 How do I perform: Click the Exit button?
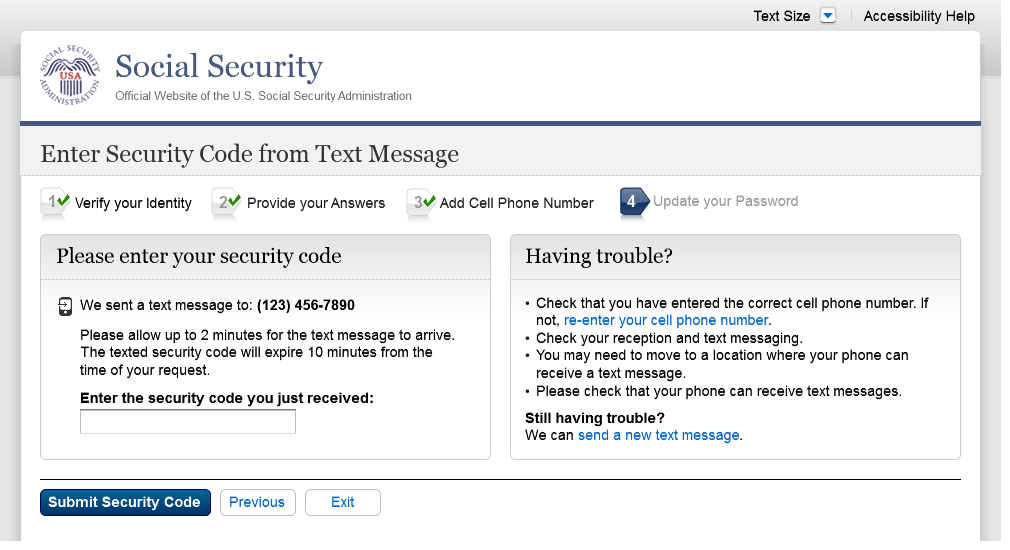coord(343,502)
